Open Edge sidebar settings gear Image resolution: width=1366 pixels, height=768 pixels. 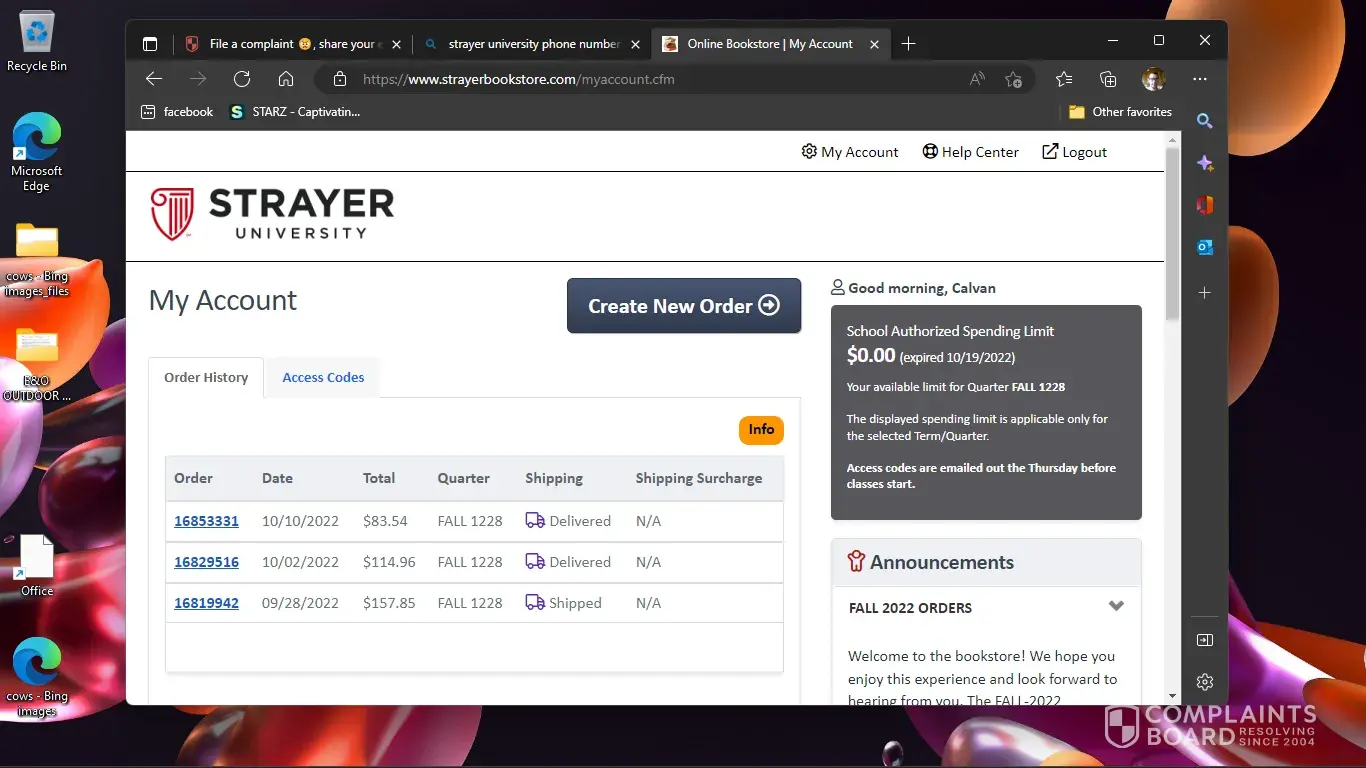click(1205, 682)
